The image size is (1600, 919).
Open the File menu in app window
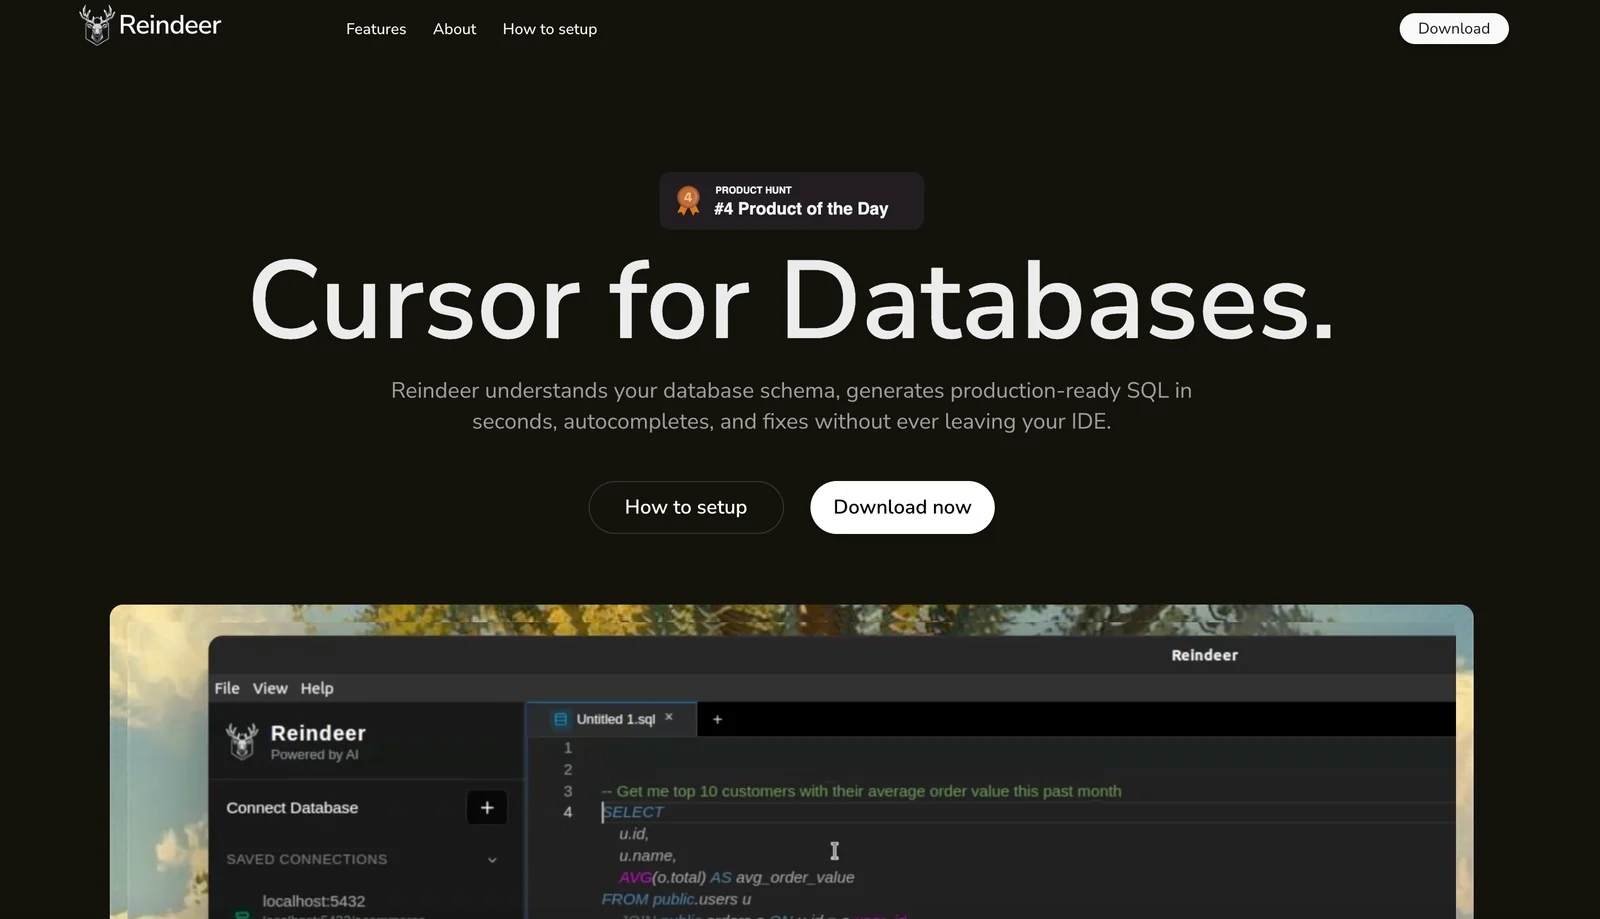click(227, 688)
